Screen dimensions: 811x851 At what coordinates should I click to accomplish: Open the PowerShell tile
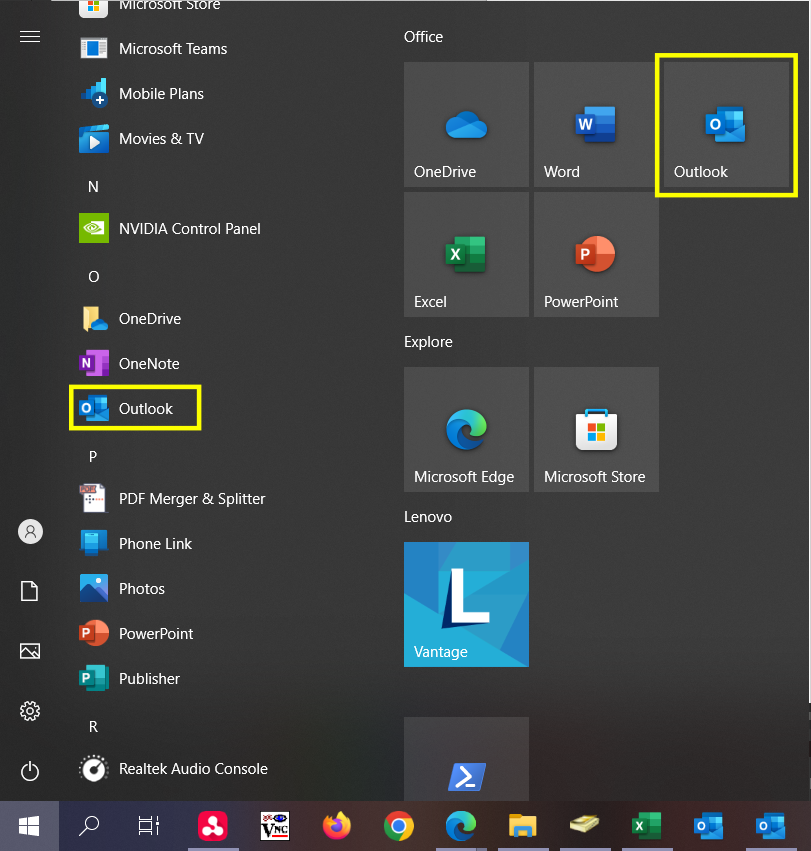[x=466, y=759]
